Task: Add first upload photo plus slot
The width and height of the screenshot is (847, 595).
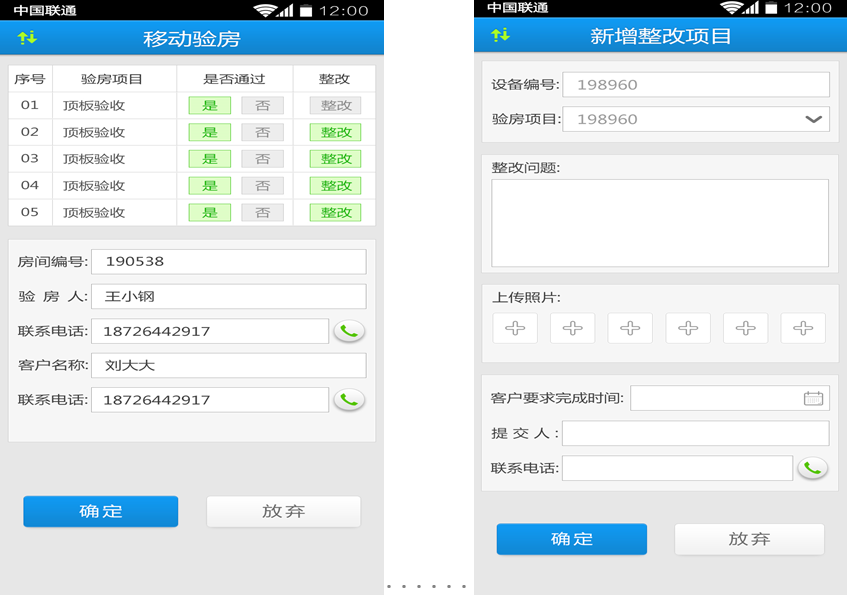Action: [x=515, y=328]
